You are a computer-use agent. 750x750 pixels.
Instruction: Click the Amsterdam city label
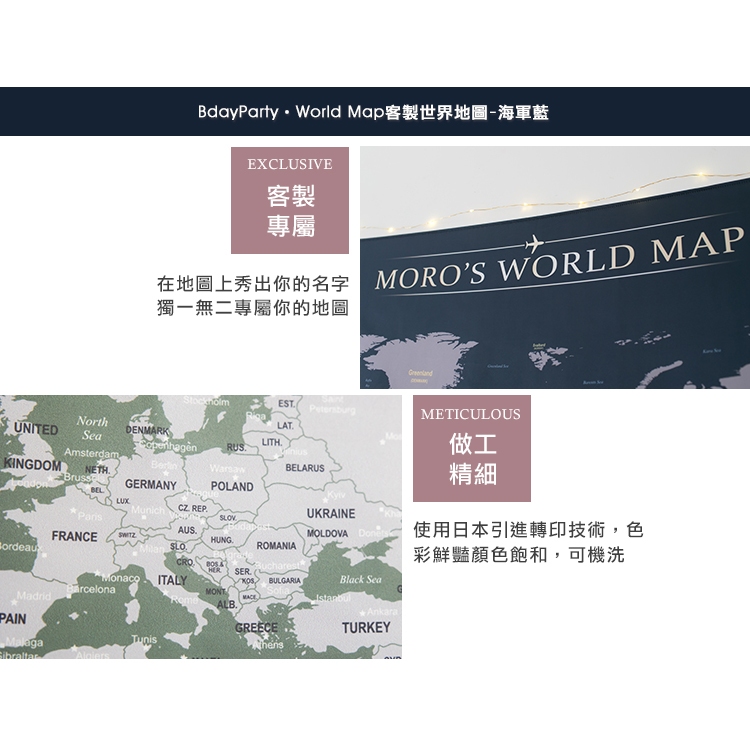click(x=91, y=452)
